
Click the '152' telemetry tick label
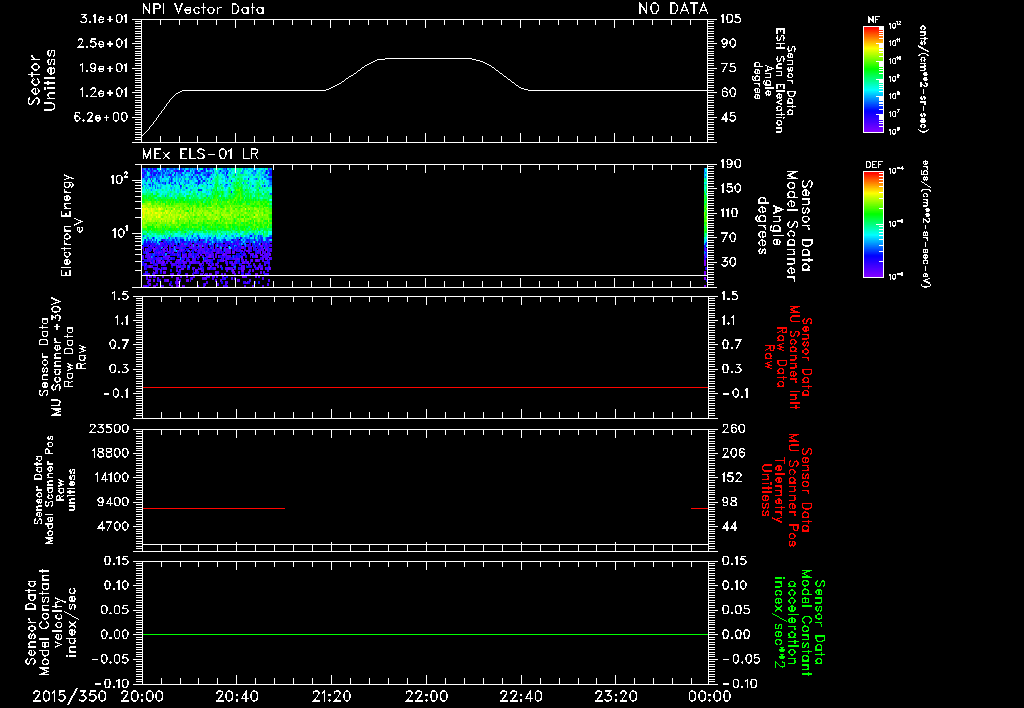coord(731,477)
